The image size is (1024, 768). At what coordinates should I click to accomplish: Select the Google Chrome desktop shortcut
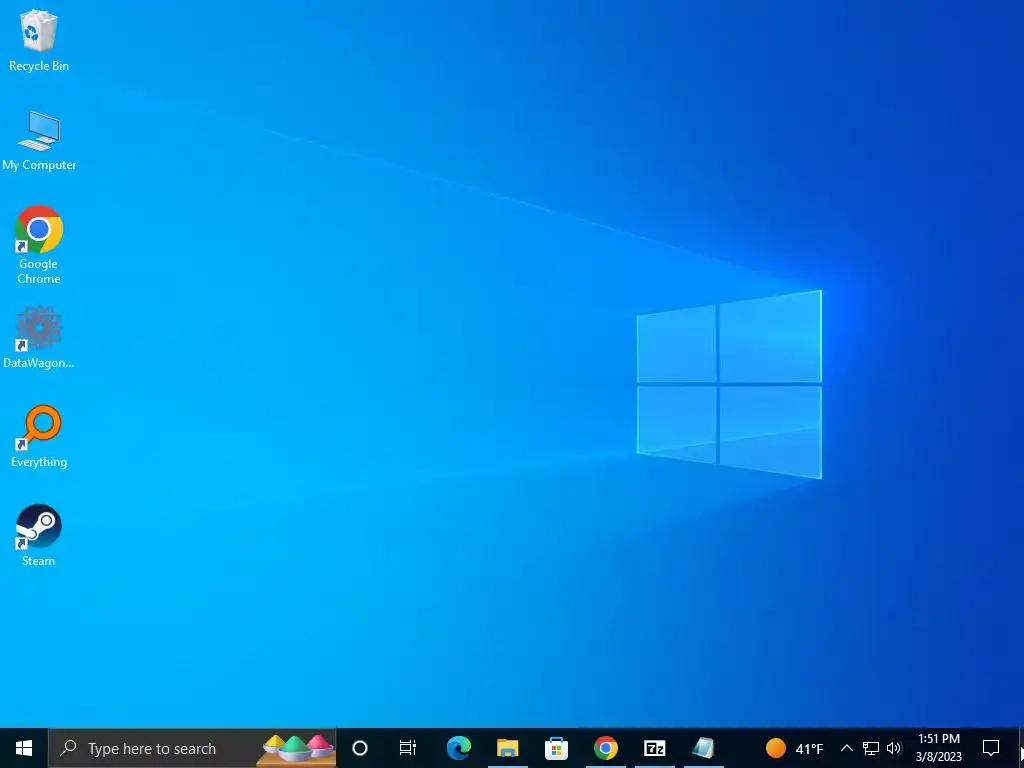39,245
